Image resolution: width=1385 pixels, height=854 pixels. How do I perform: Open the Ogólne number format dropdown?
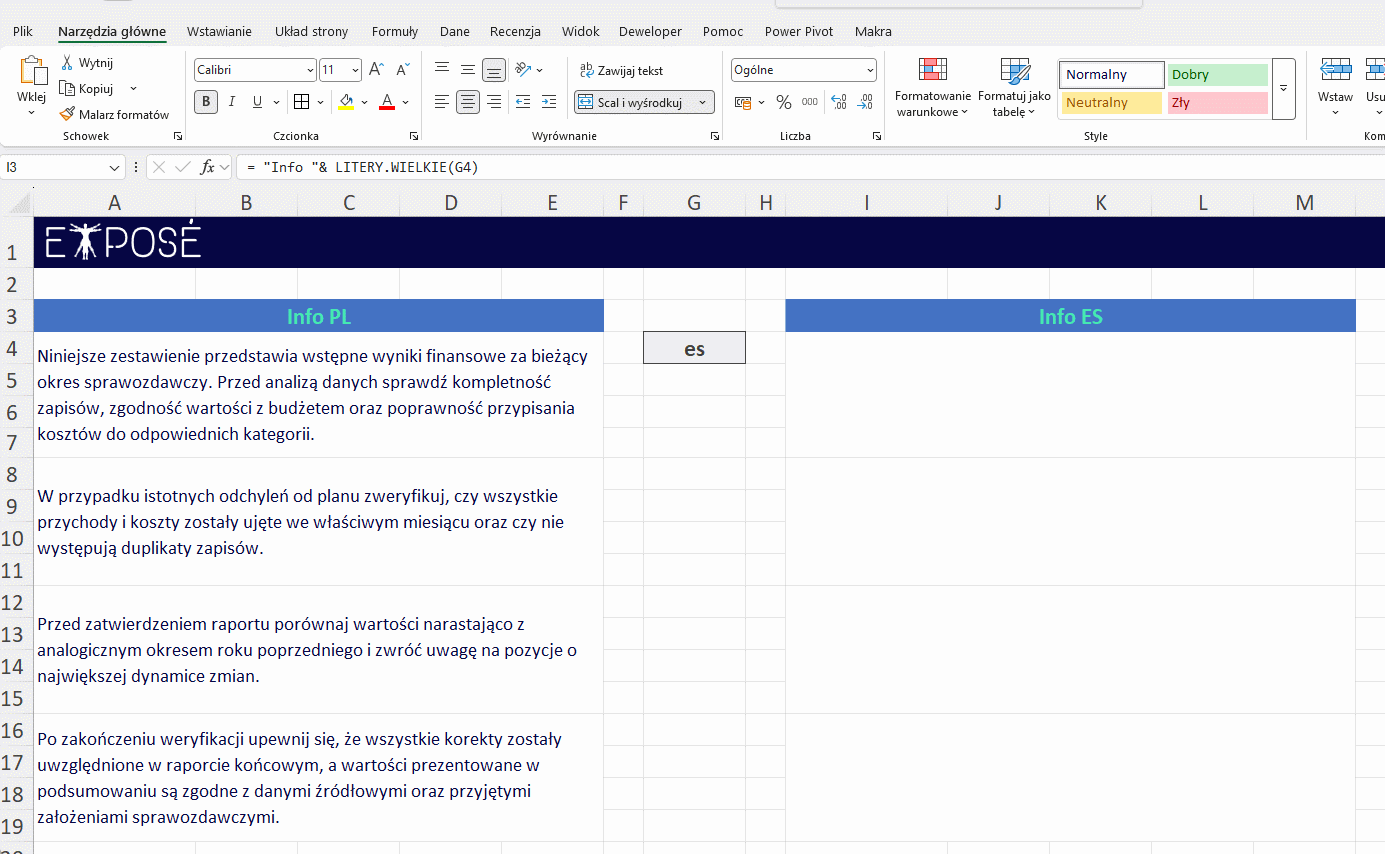point(870,71)
